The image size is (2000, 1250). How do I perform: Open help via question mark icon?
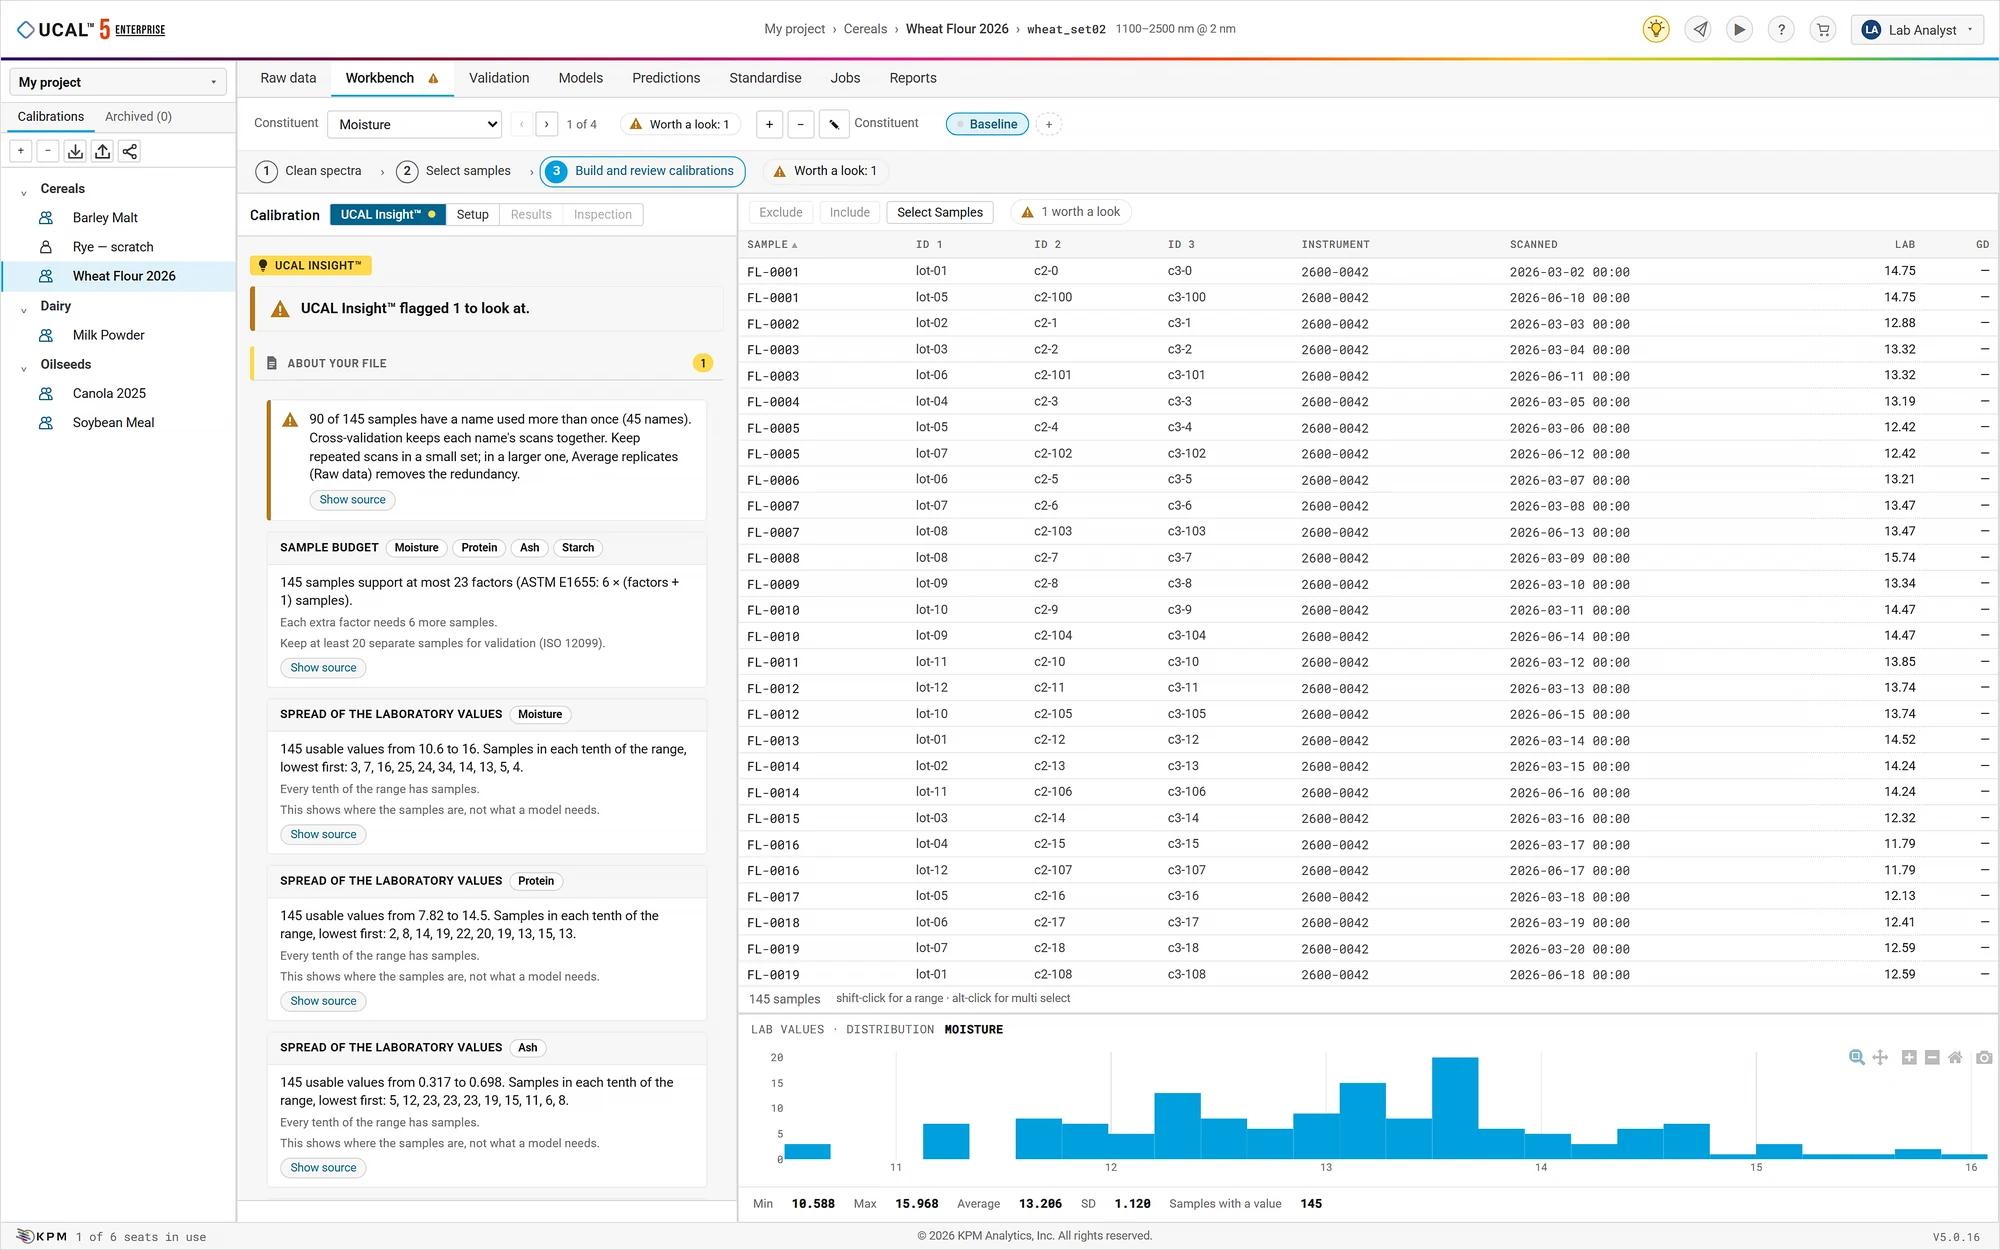tap(1781, 30)
